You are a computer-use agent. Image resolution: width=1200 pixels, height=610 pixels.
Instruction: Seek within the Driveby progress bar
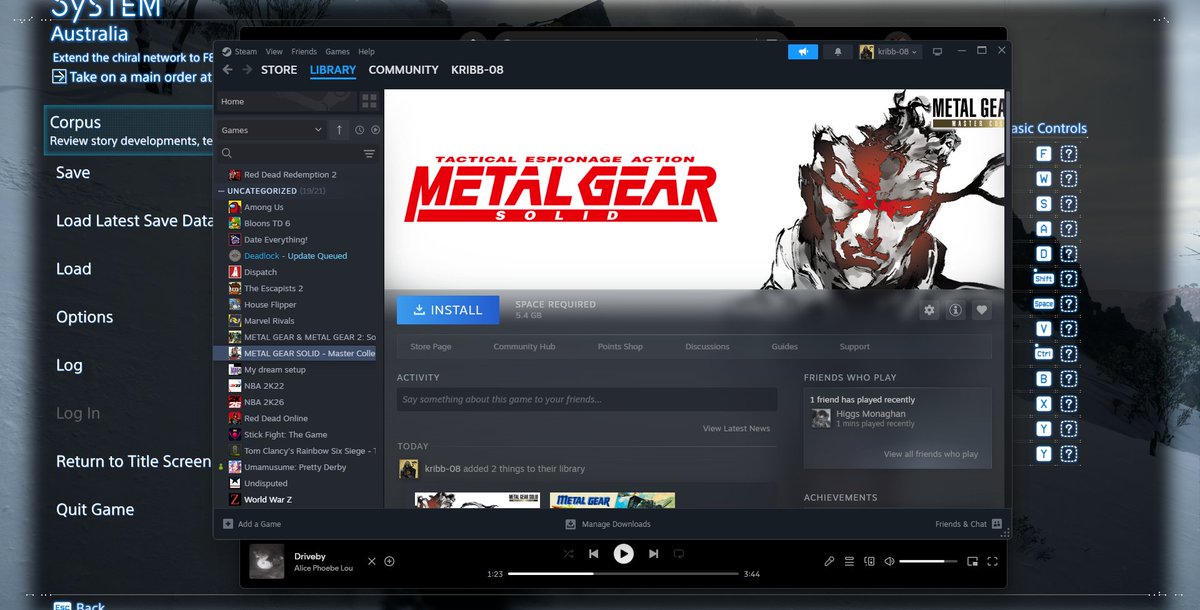[x=623, y=574]
